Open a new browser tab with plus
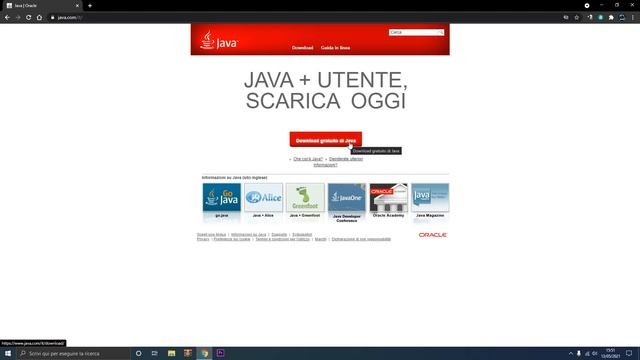The height and width of the screenshot is (360, 640). coord(90,6)
